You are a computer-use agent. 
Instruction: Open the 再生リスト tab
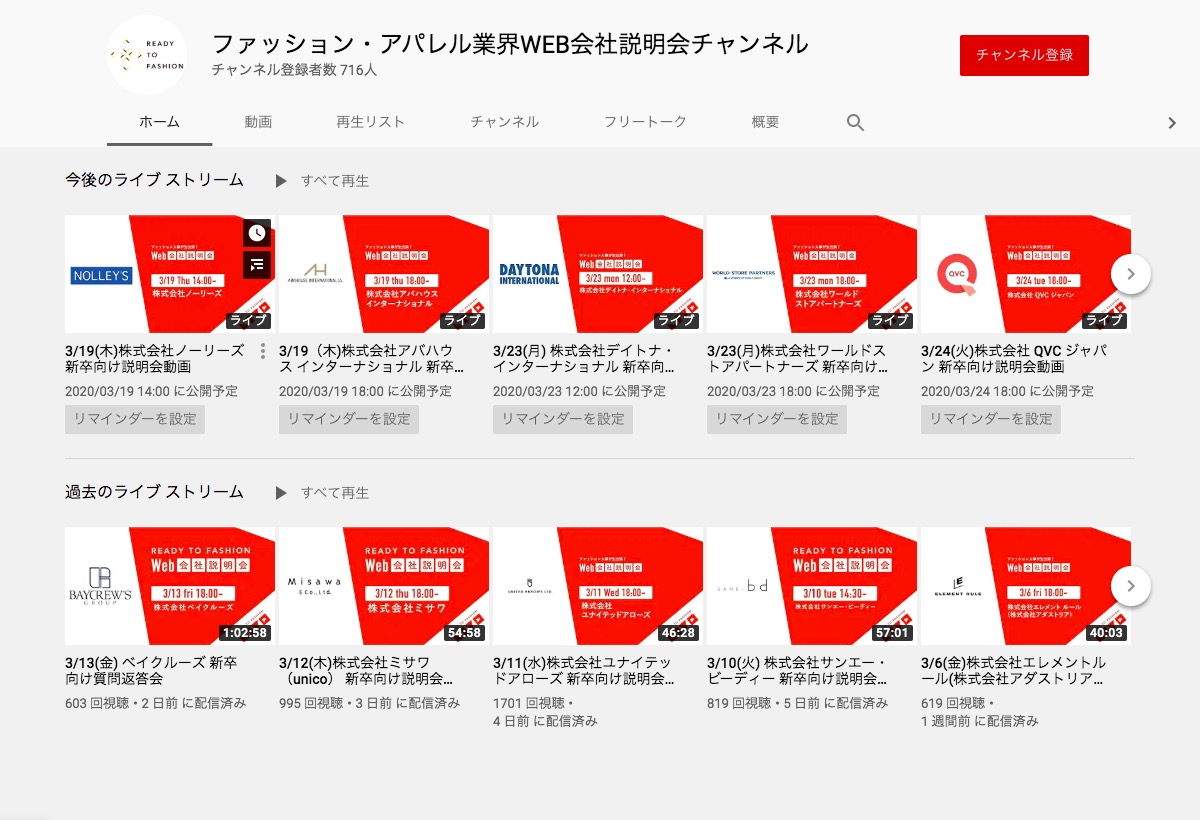(x=371, y=122)
